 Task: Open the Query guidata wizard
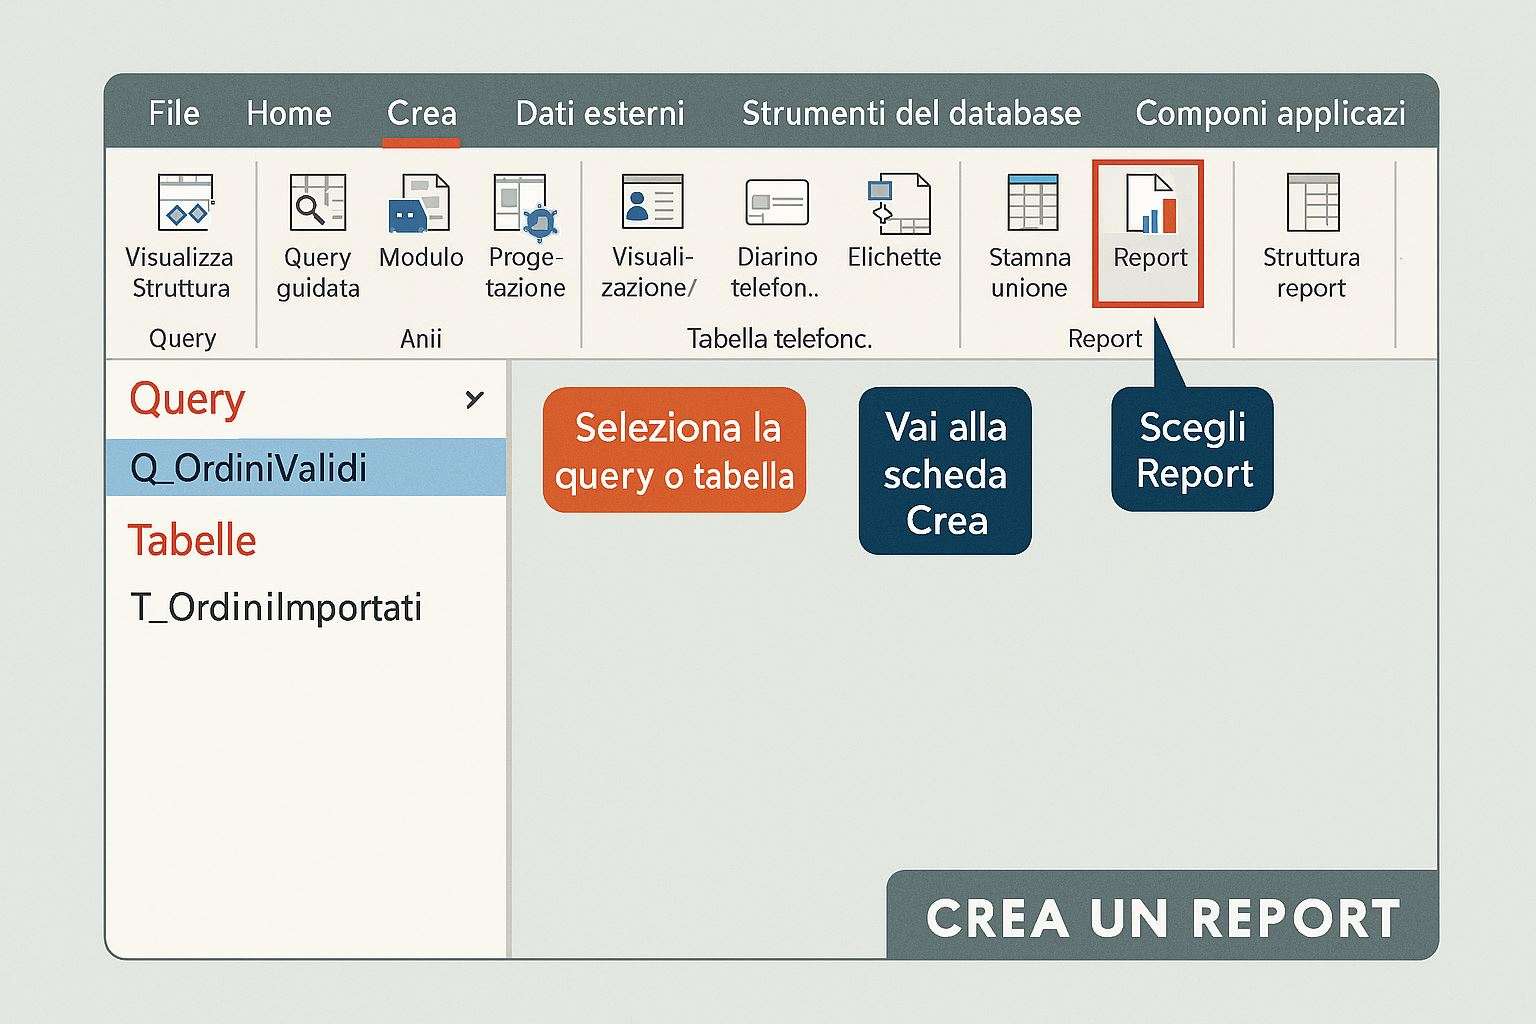tap(317, 203)
